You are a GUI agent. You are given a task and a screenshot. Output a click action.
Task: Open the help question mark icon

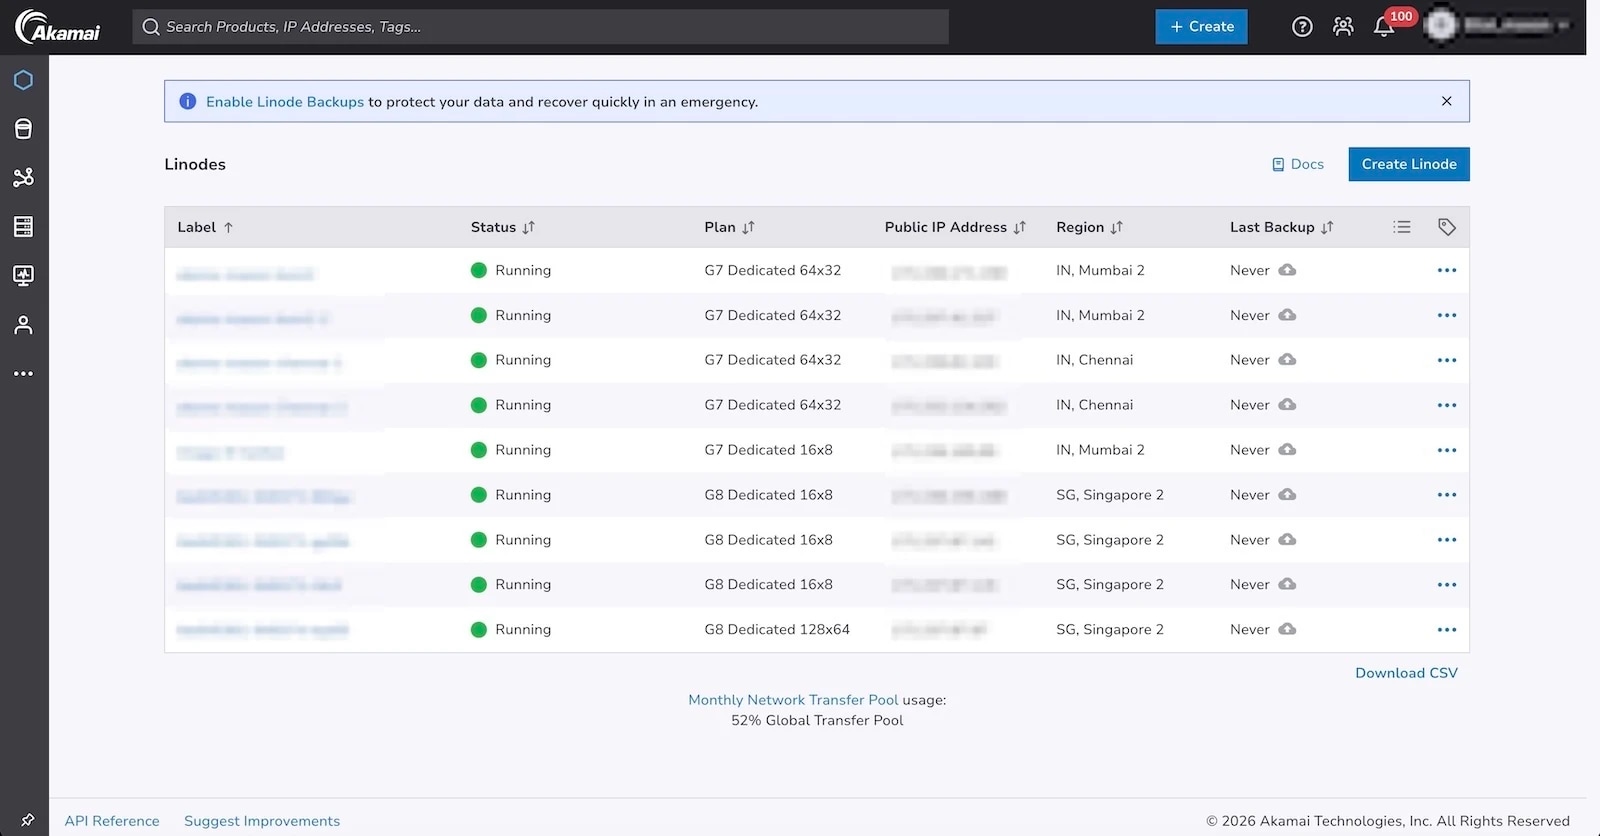(1302, 27)
